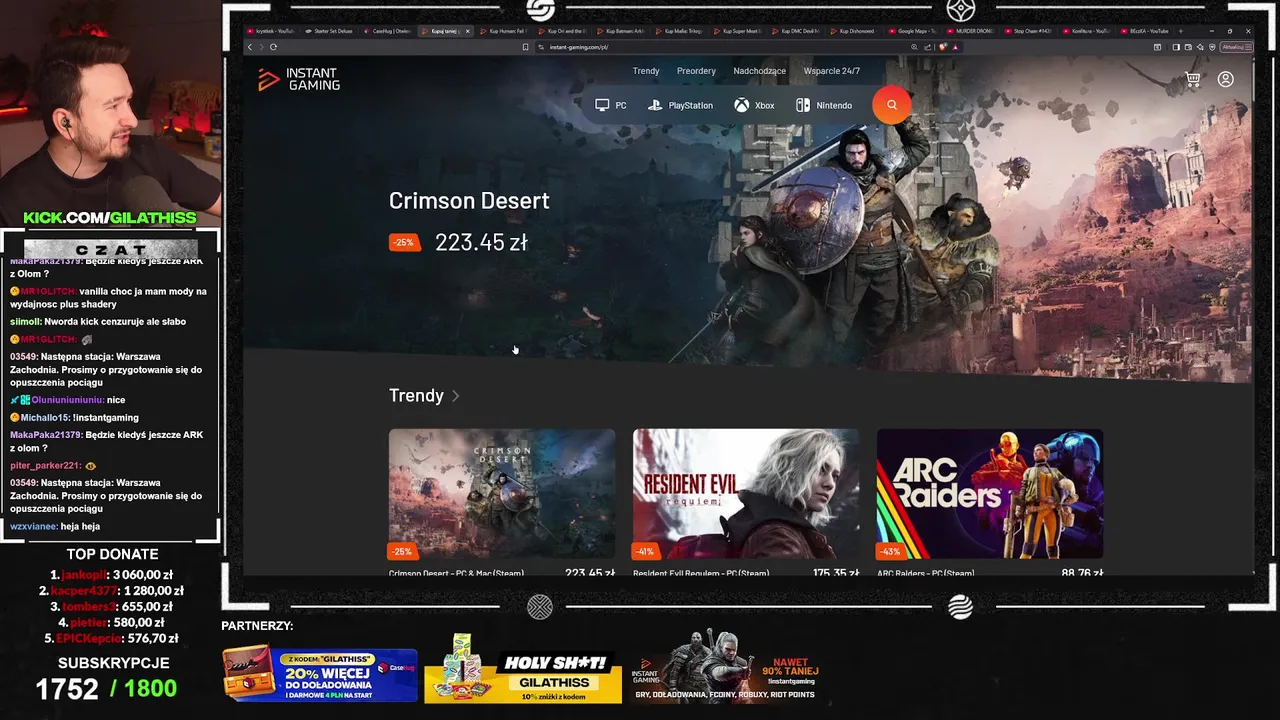The image size is (1280, 720).
Task: Click the -43% badge on ARC Raiders
Action: (890, 551)
